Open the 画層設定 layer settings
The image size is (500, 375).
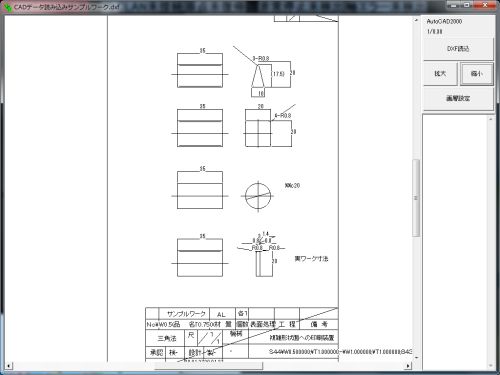458,98
